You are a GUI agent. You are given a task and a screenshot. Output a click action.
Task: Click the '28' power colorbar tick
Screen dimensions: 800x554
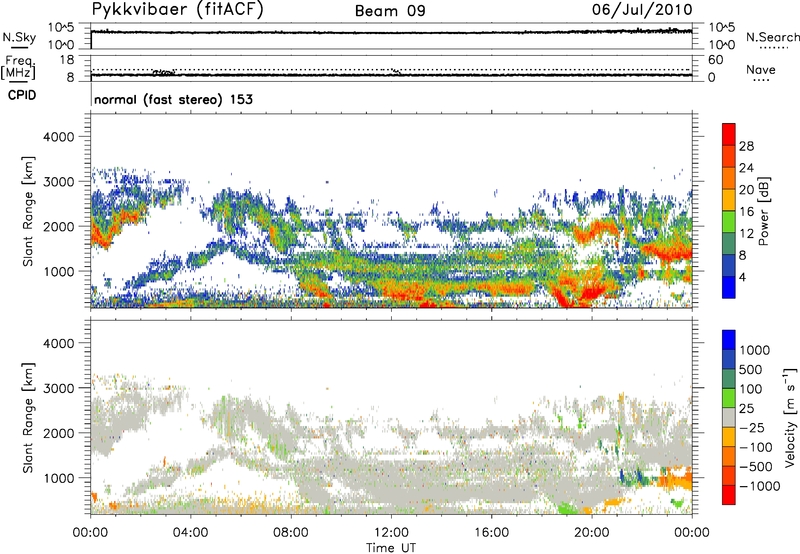coord(746,146)
